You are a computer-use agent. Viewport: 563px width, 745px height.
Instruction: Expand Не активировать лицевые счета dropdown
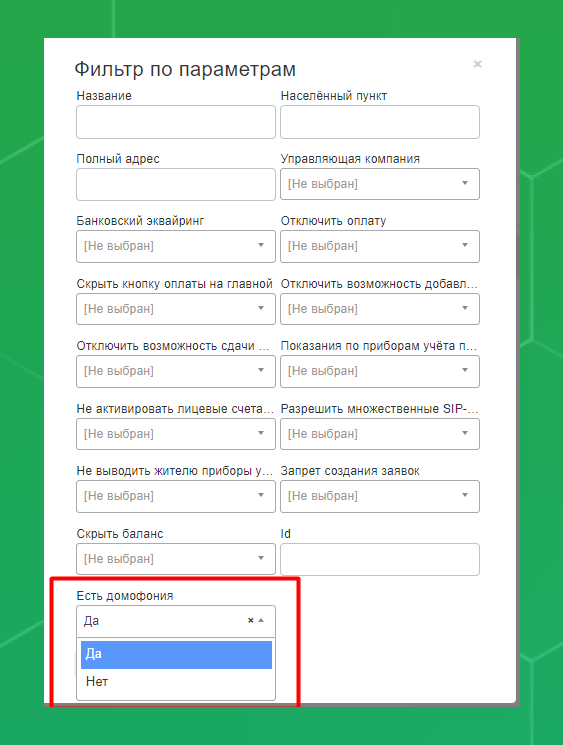coord(176,434)
